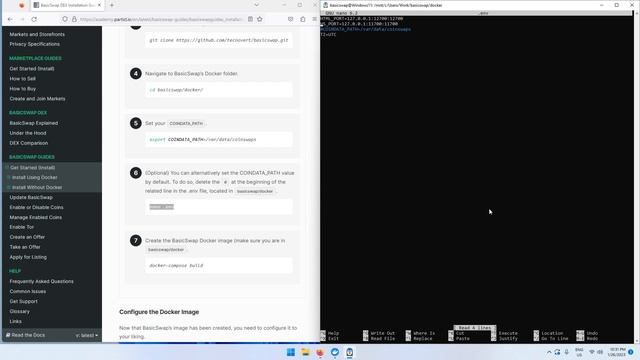This screenshot has height=360, width=640.
Task: Open the Pocket save icon in the browser toolbar
Action: (290, 19)
